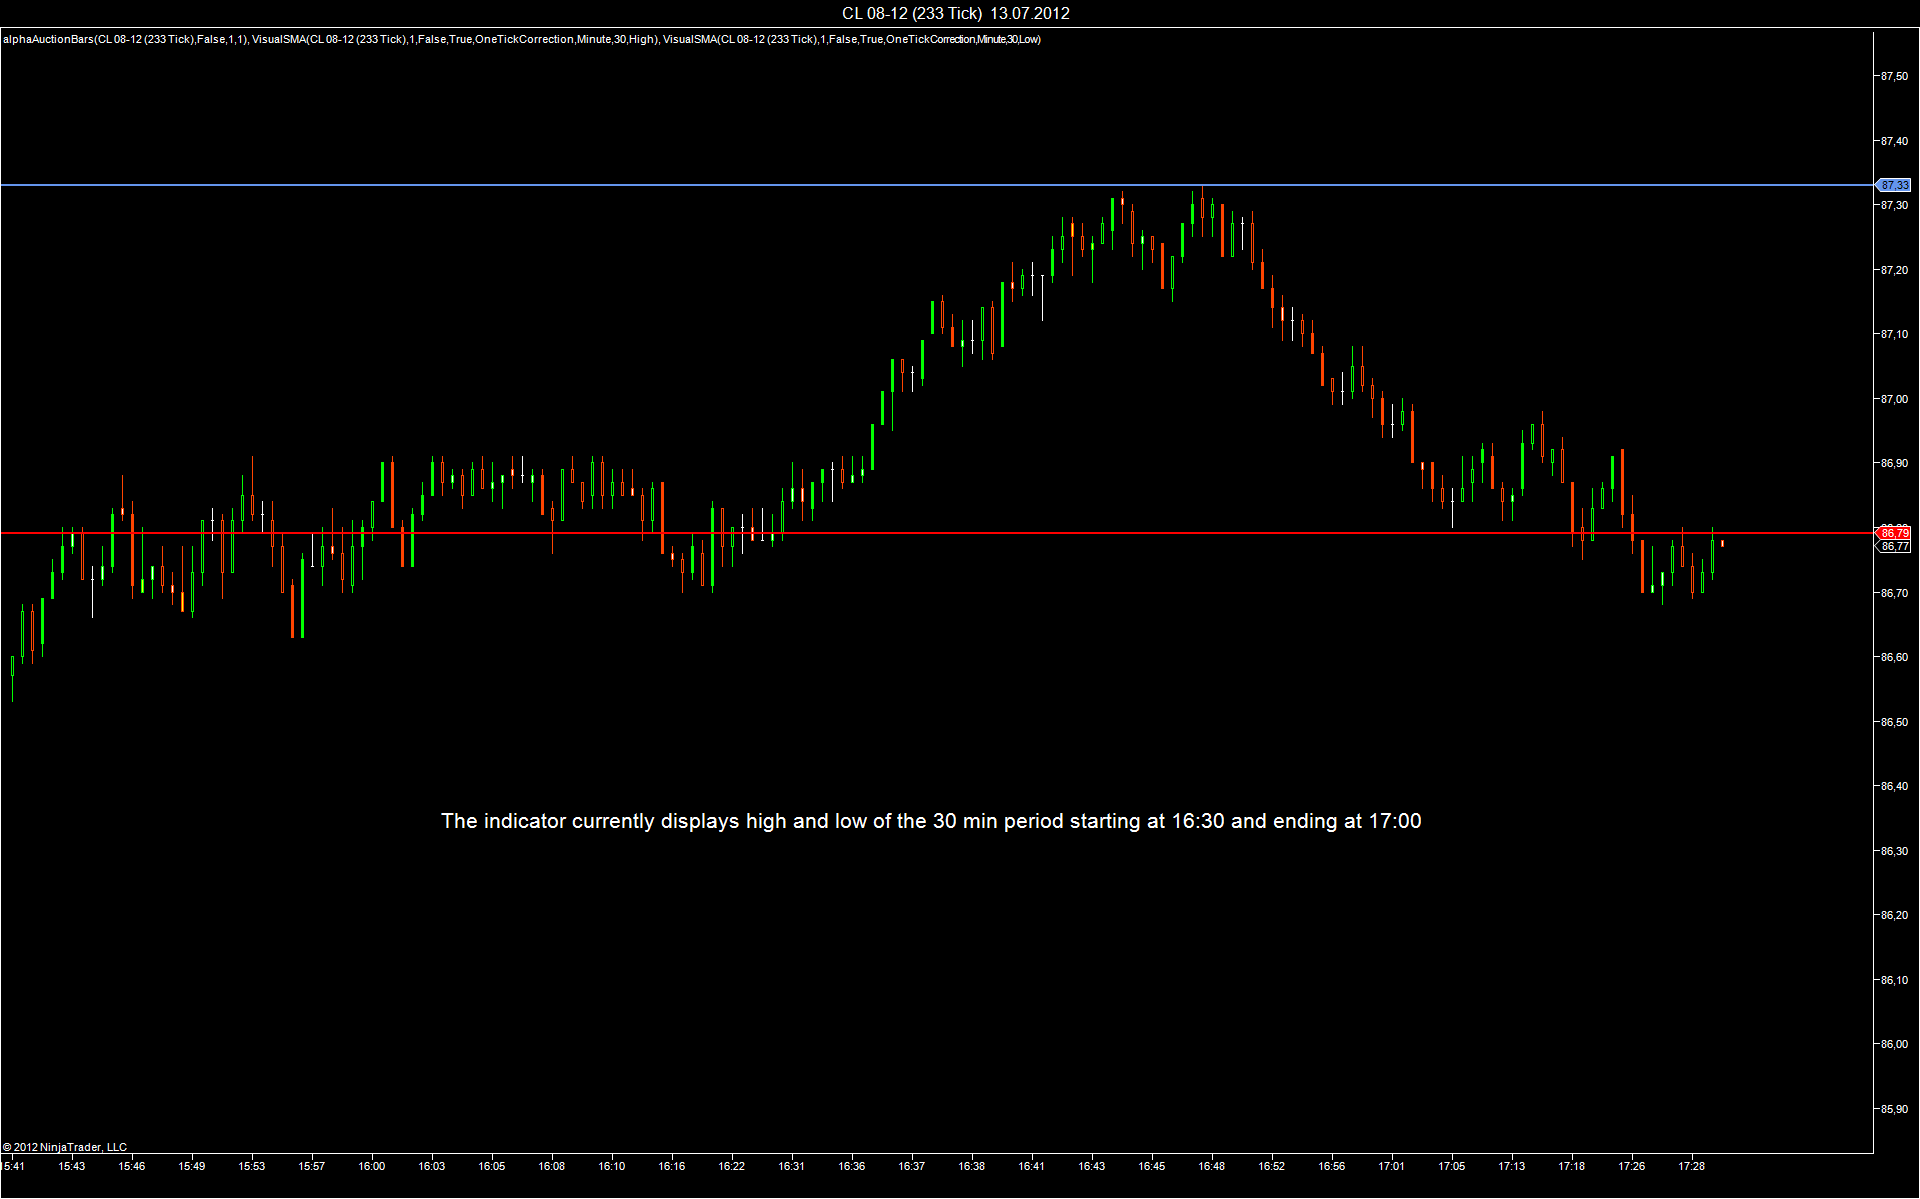Click the 17:28 time axis label
Screen dimensions: 1920x1199
[x=1692, y=1166]
